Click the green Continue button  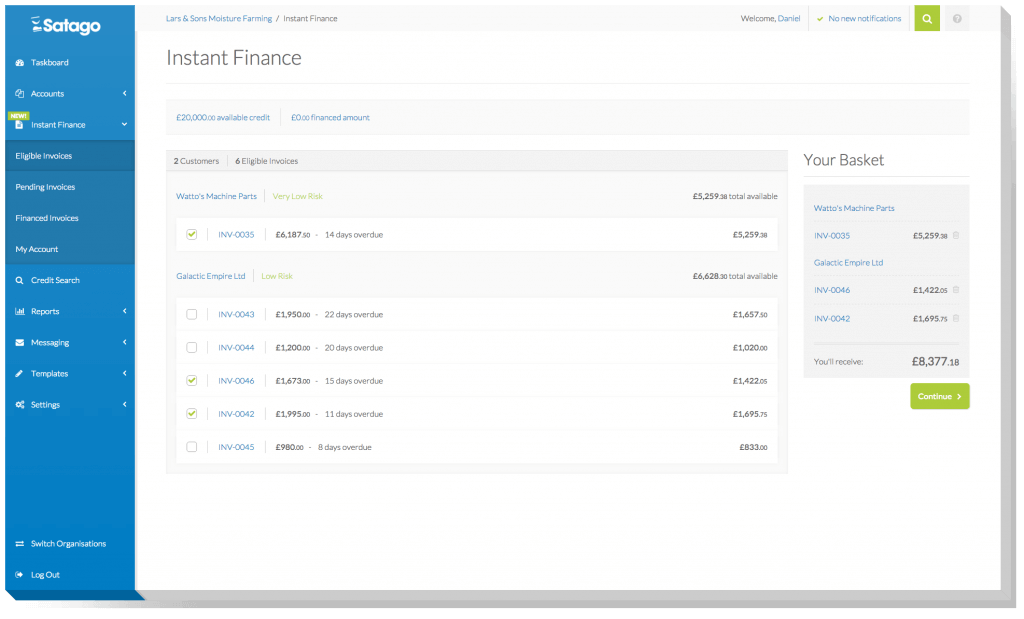coord(940,396)
